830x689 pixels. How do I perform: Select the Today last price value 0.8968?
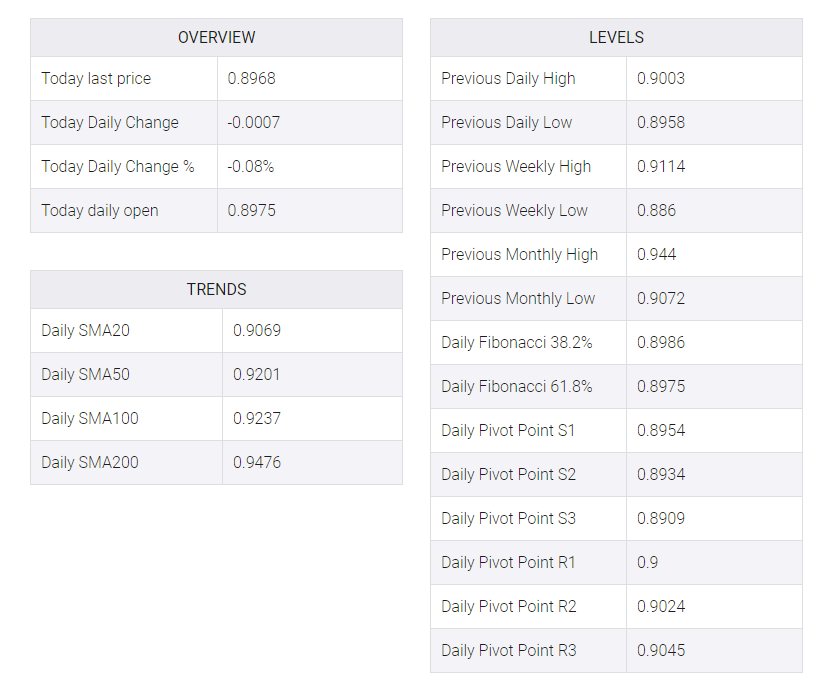[251, 78]
